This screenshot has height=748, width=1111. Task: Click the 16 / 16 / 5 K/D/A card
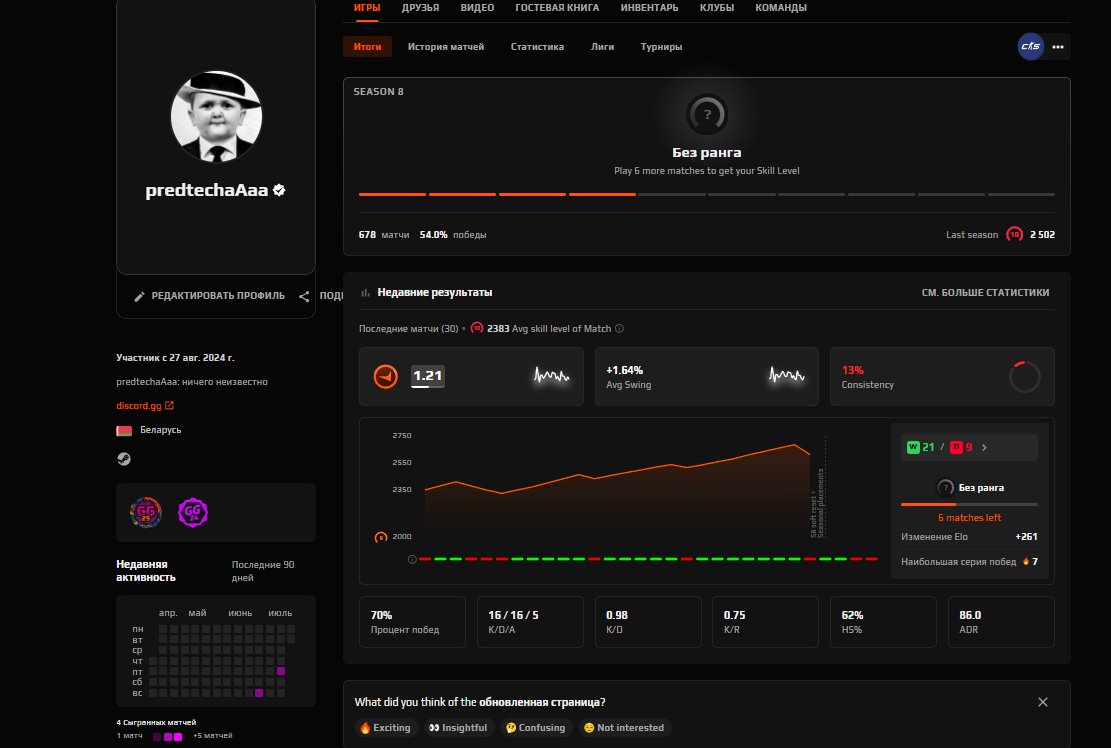530,622
